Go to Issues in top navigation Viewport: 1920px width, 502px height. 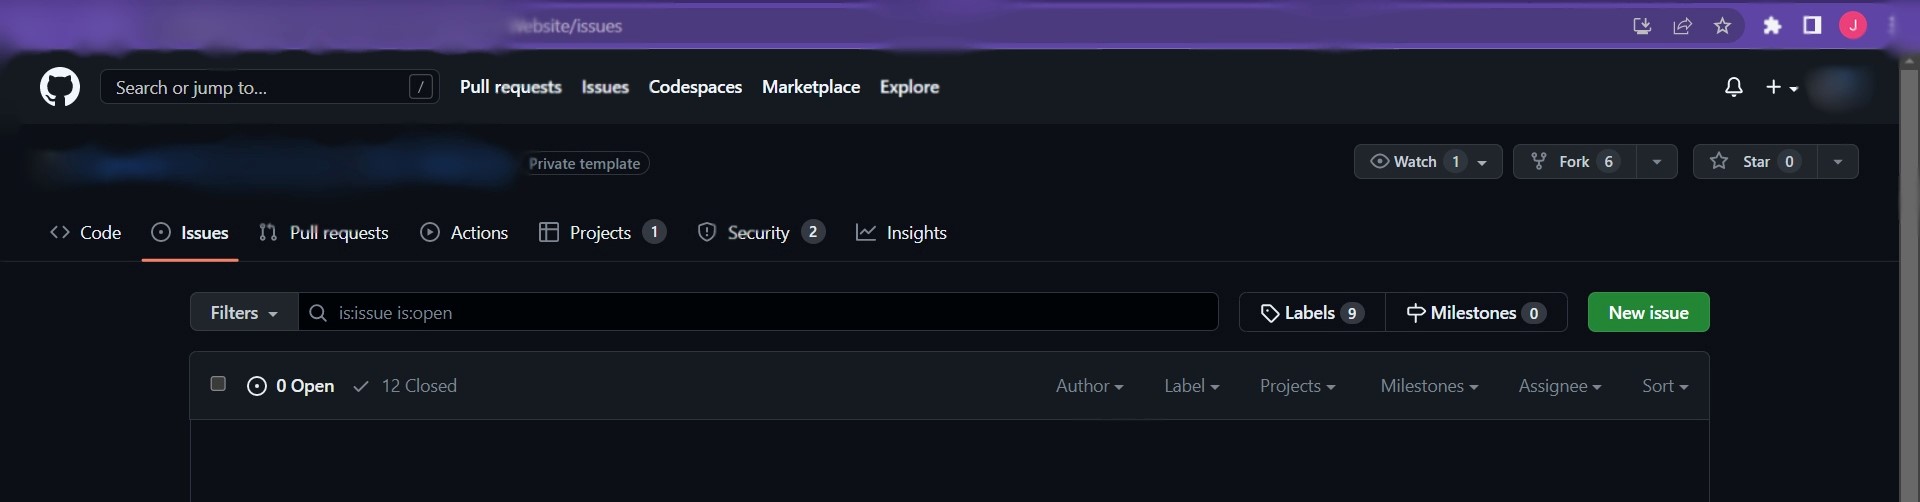click(x=605, y=87)
